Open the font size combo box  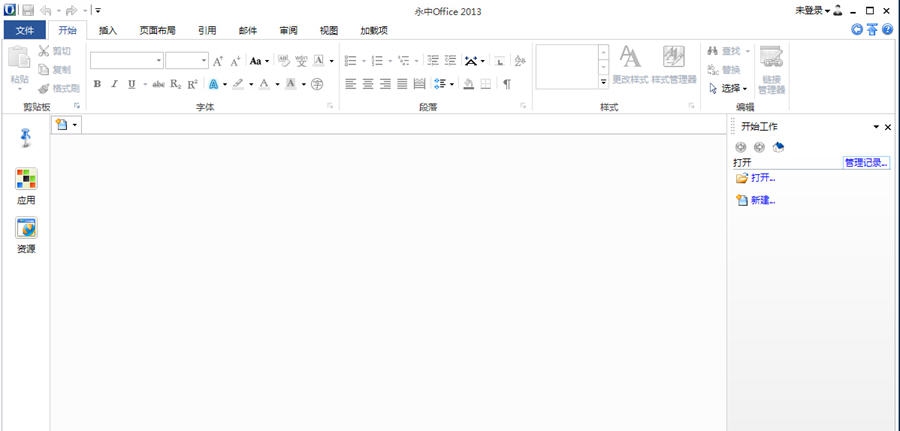pyautogui.click(x=187, y=60)
